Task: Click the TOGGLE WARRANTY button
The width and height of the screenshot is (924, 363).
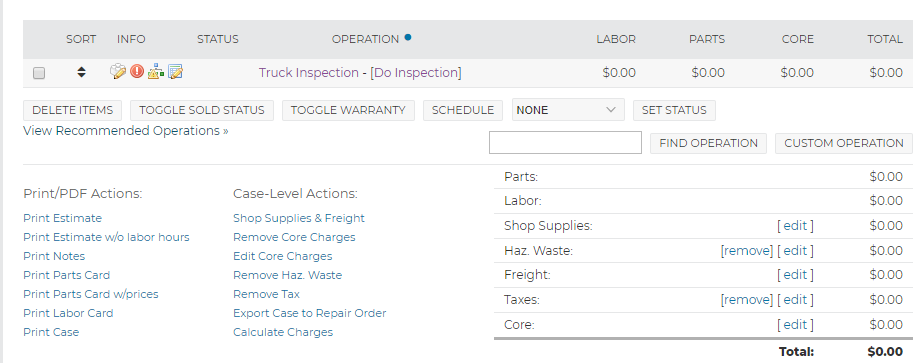Action: [348, 110]
